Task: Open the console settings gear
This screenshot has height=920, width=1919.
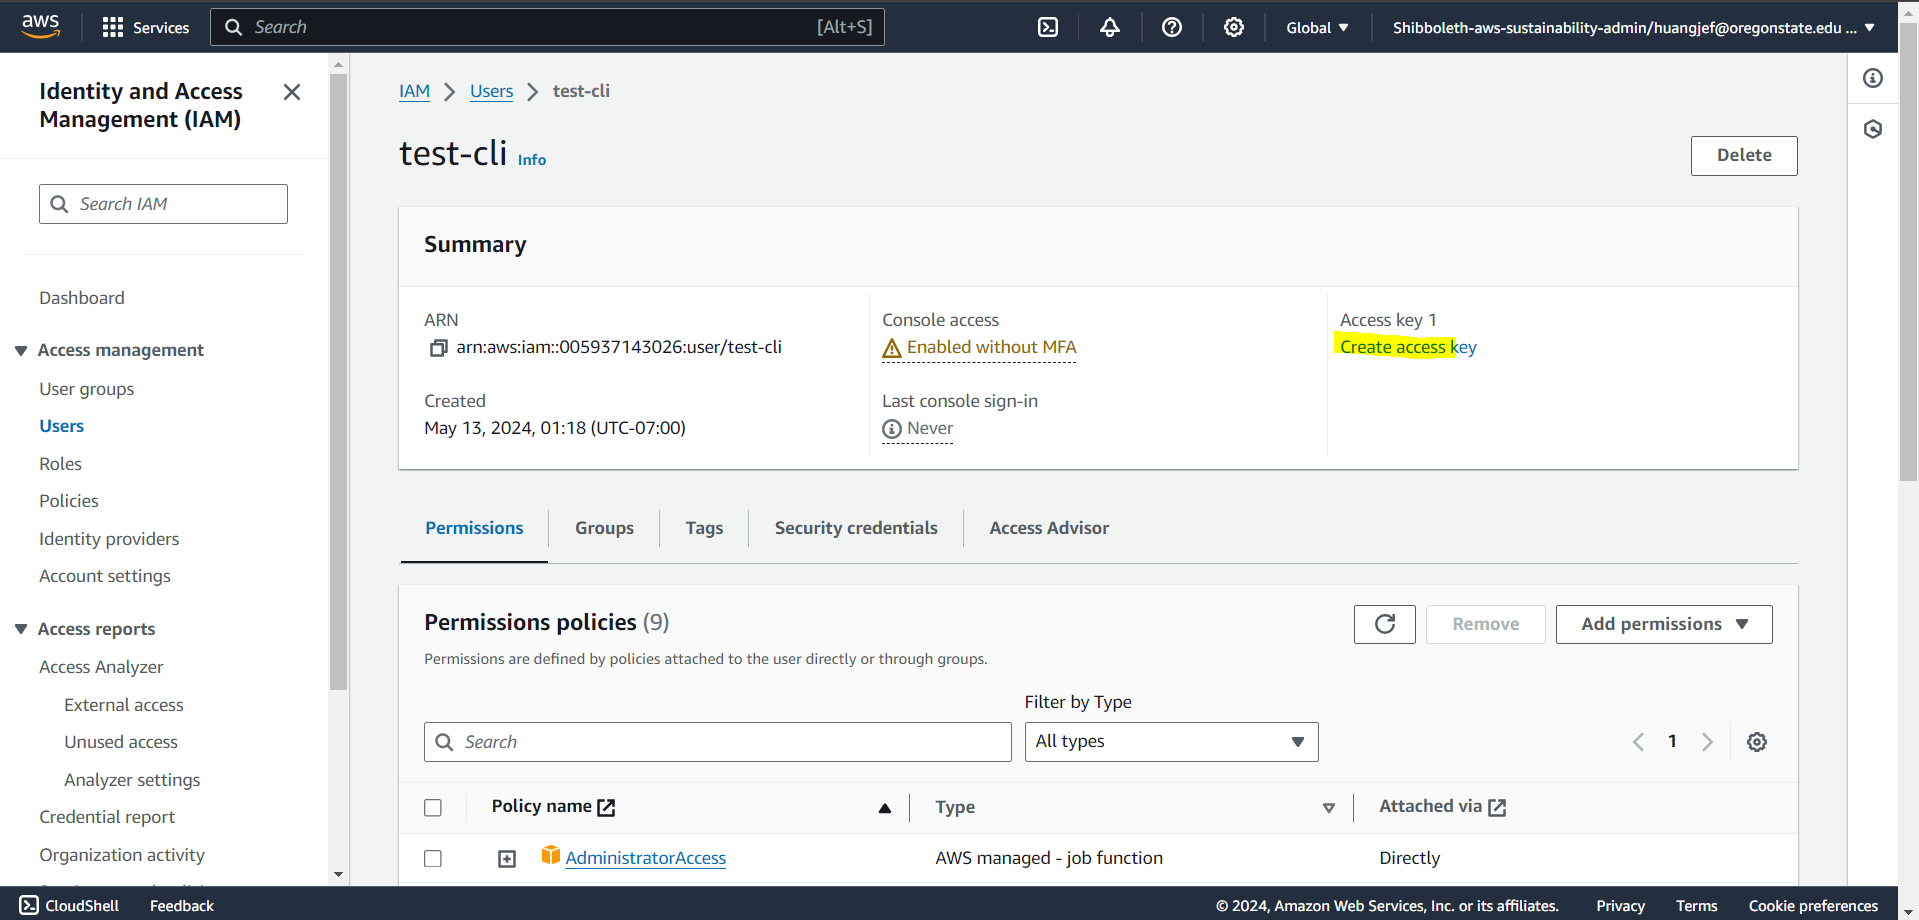Action: pyautogui.click(x=1234, y=27)
